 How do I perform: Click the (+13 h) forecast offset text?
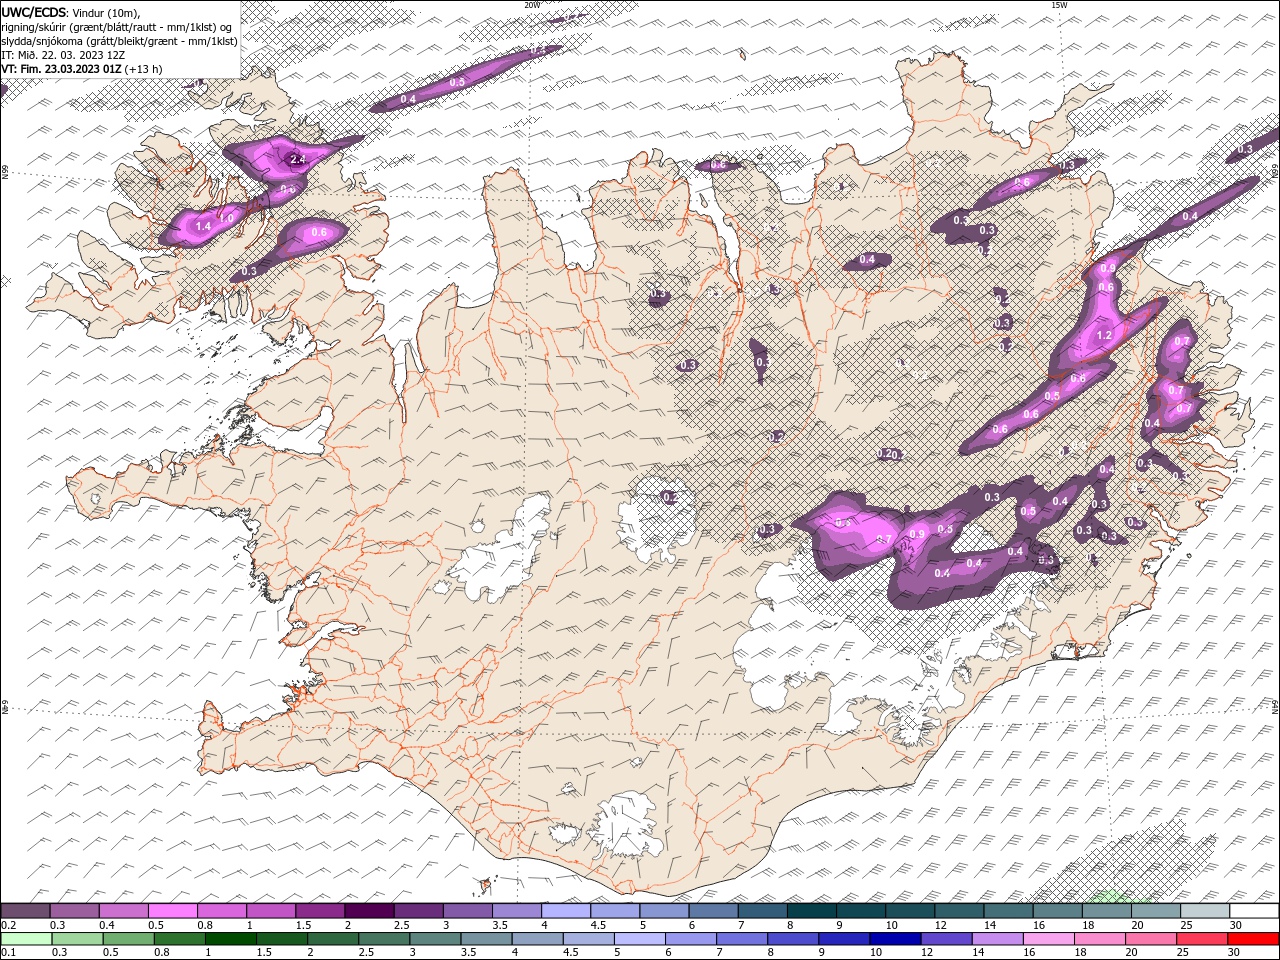(145, 69)
